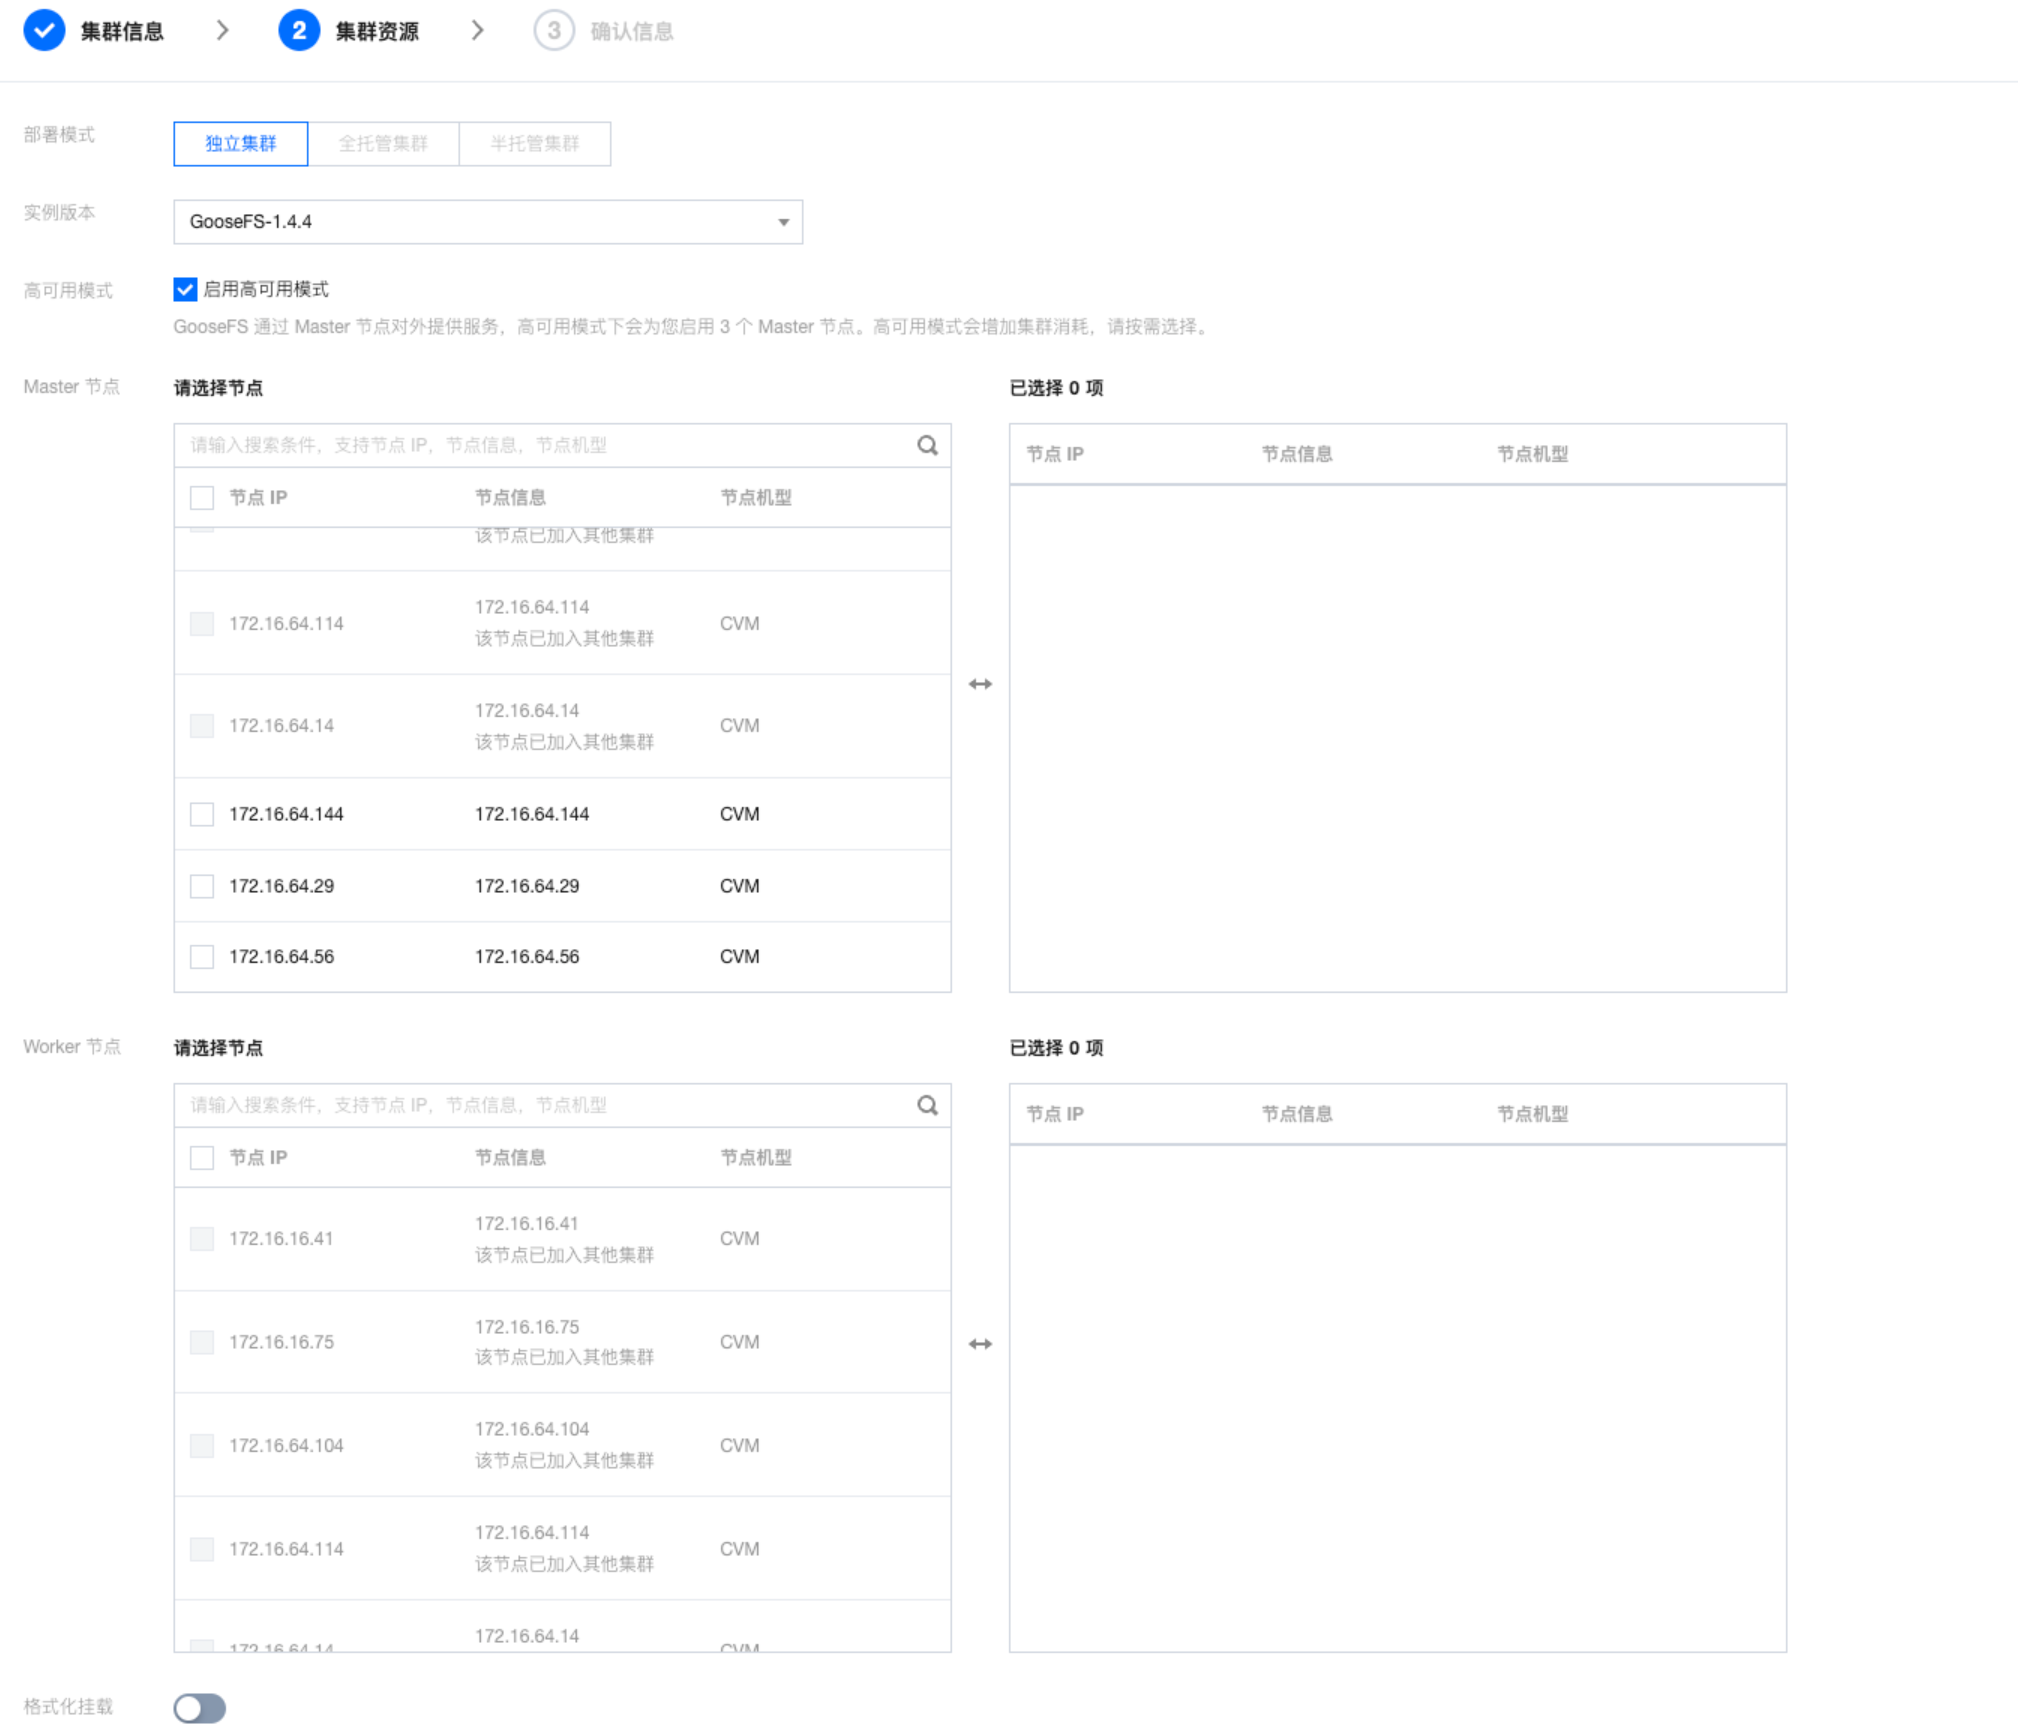The height and width of the screenshot is (1732, 2018).
Task: Open the GooseFS-1.4.4 version dropdown
Action: click(x=487, y=222)
